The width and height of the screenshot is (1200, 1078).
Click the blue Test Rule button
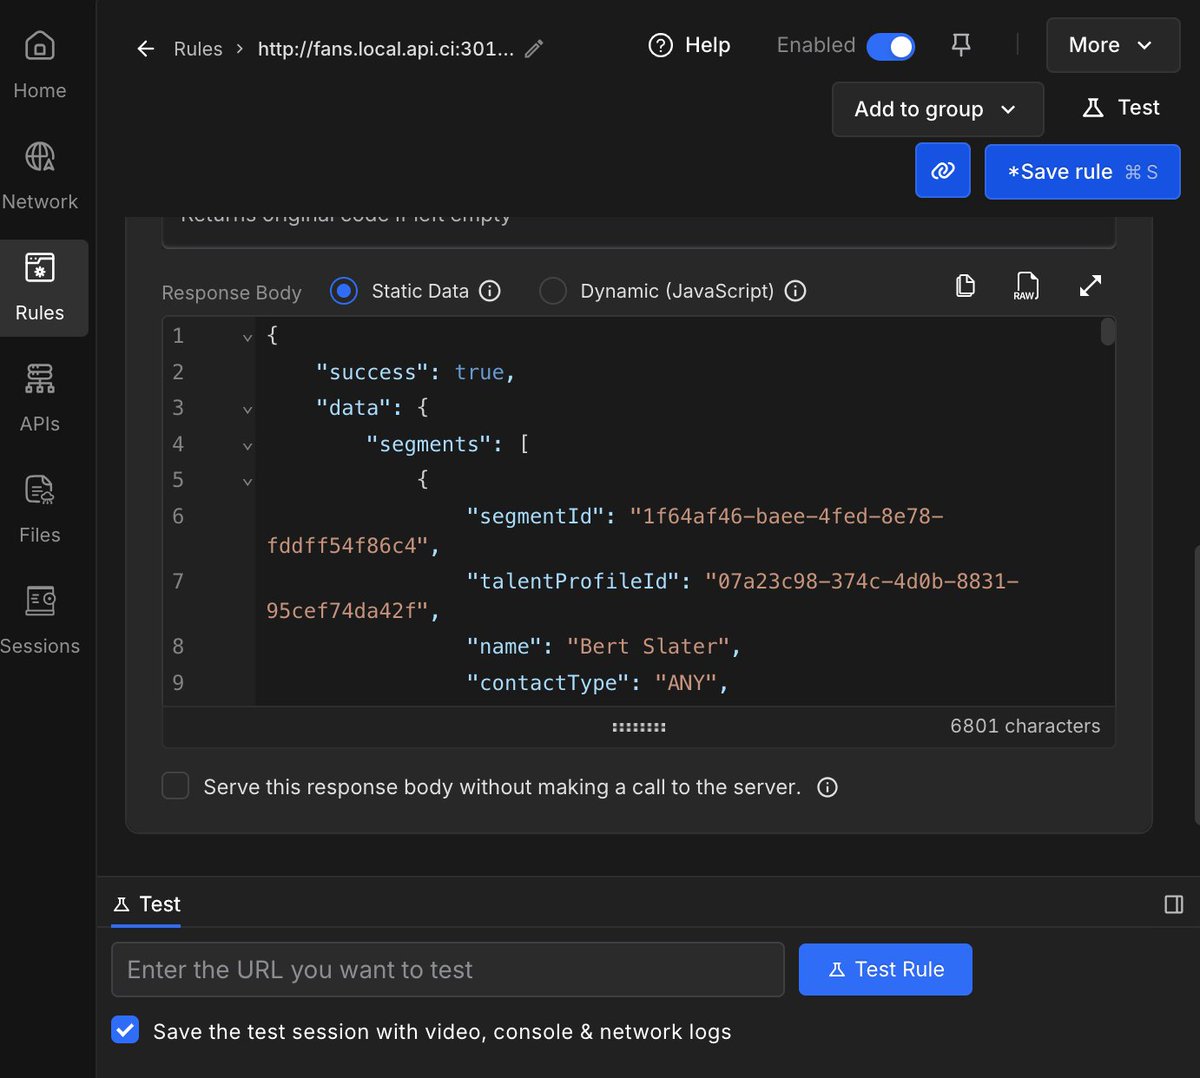[x=885, y=969]
